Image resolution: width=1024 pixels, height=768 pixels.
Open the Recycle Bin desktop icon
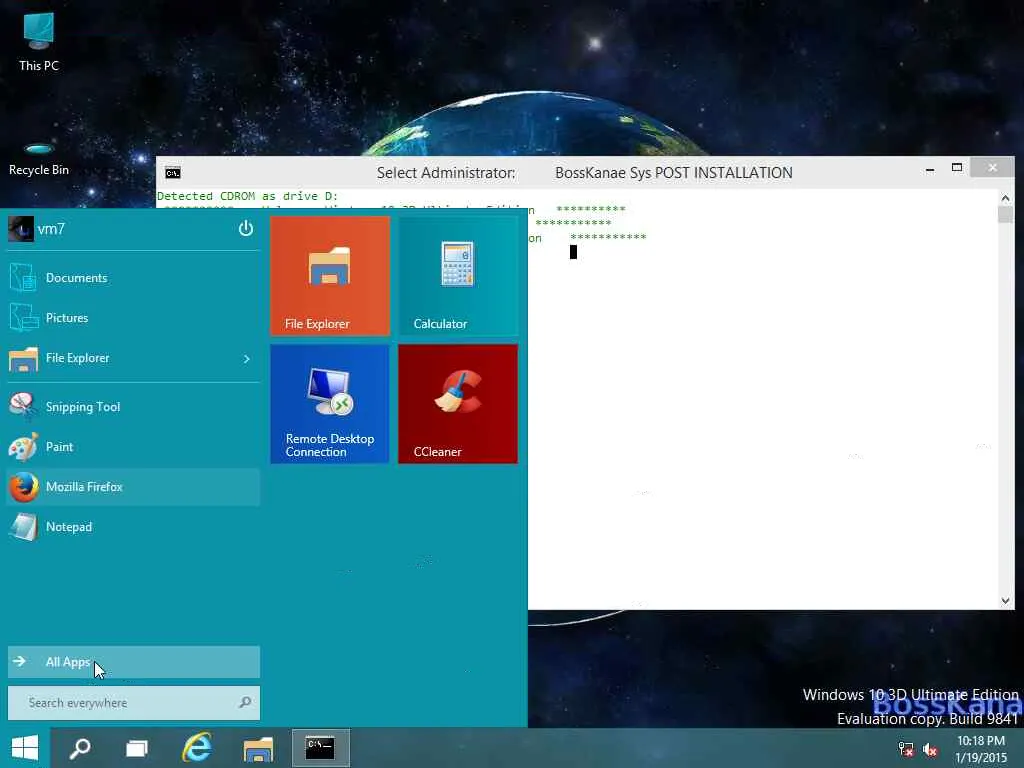39,159
